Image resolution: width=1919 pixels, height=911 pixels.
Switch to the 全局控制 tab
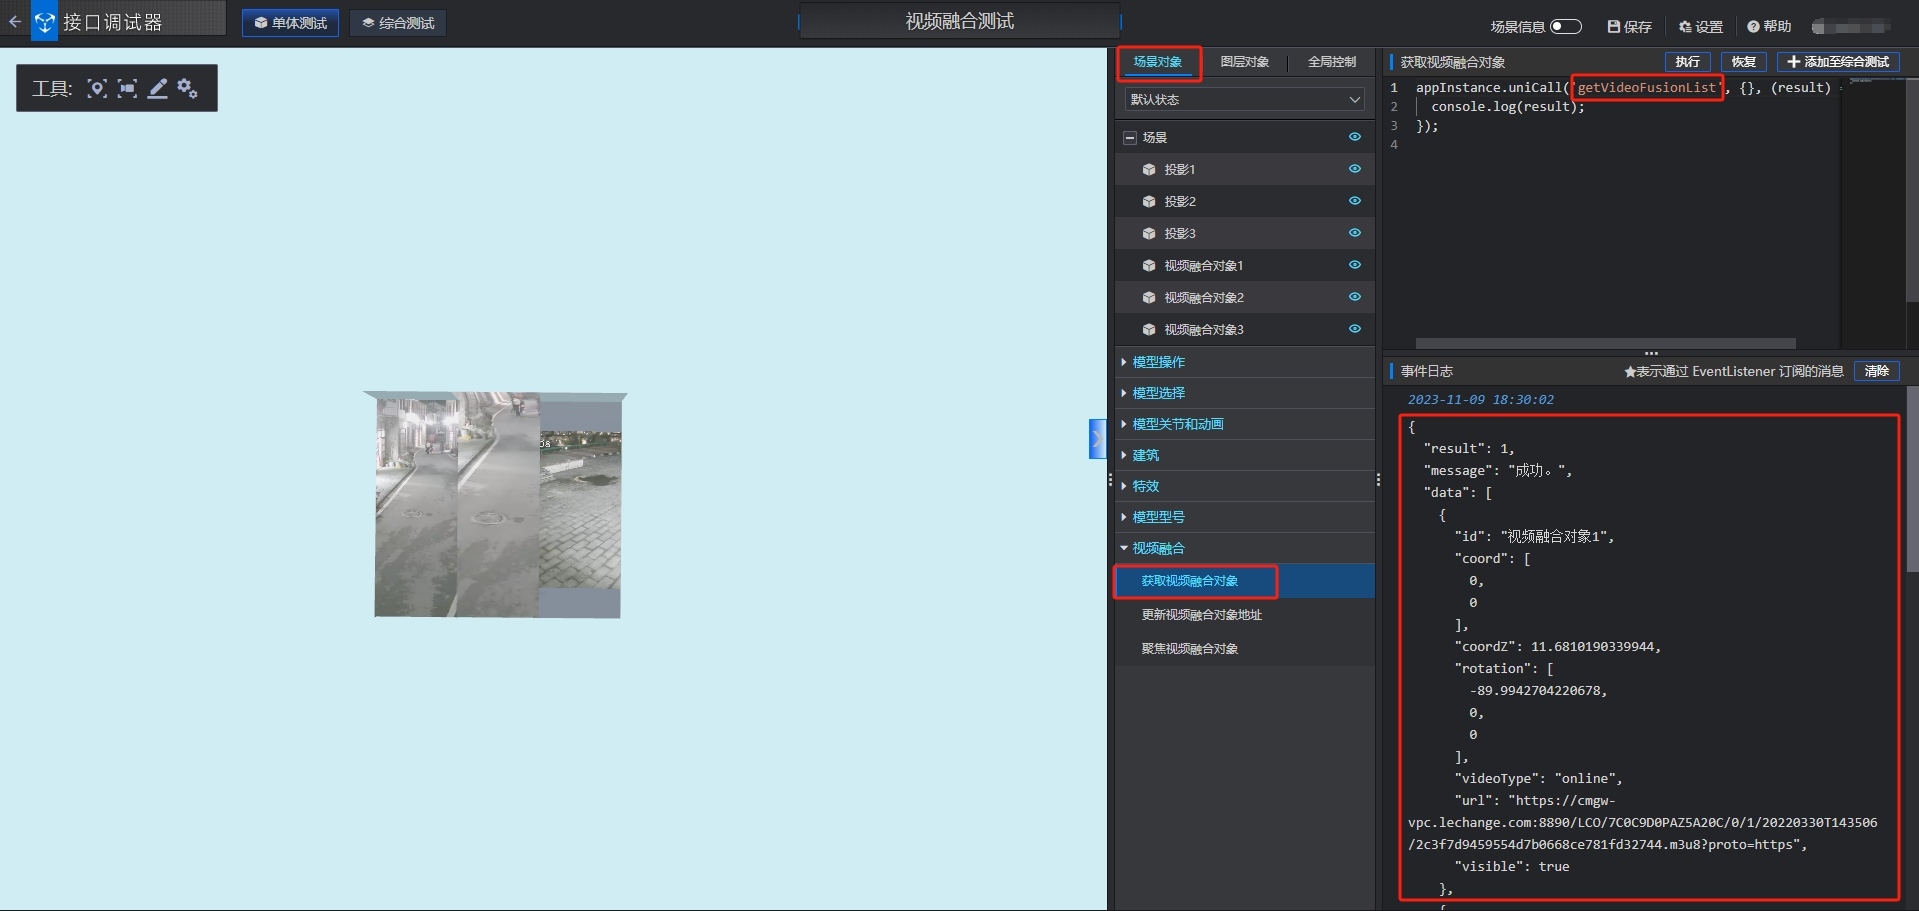point(1331,62)
